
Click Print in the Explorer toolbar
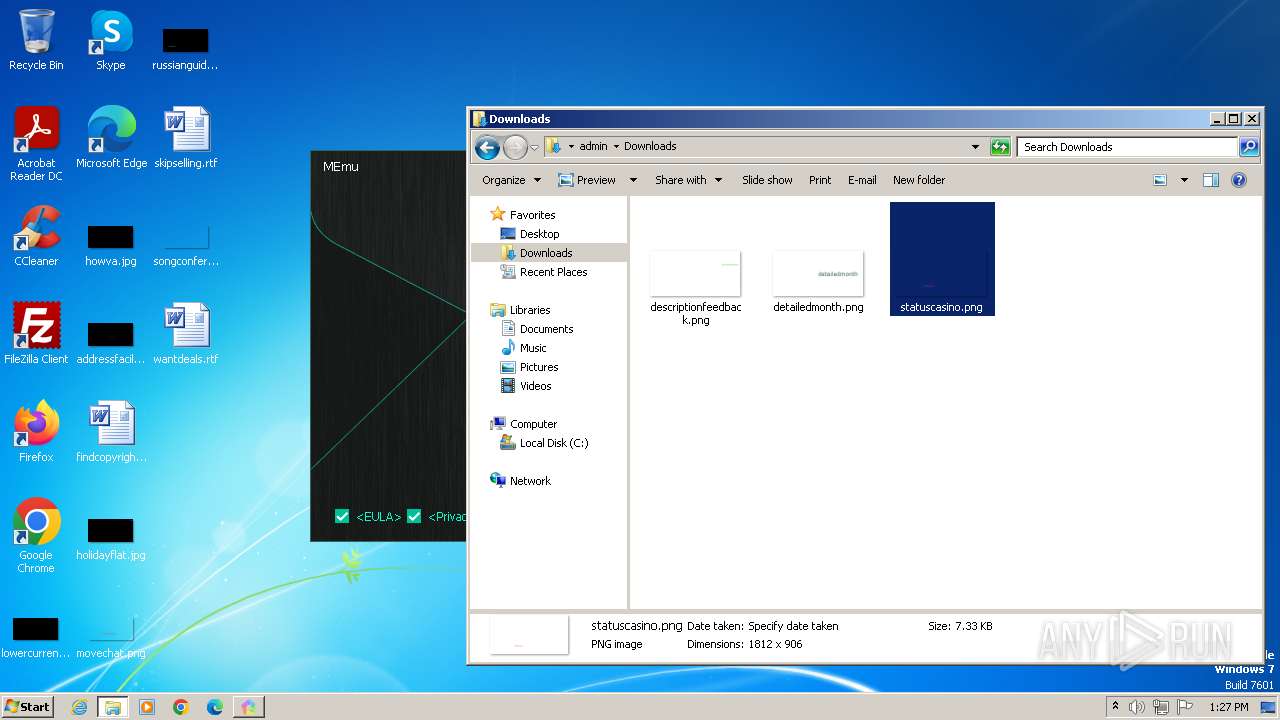[x=820, y=180]
